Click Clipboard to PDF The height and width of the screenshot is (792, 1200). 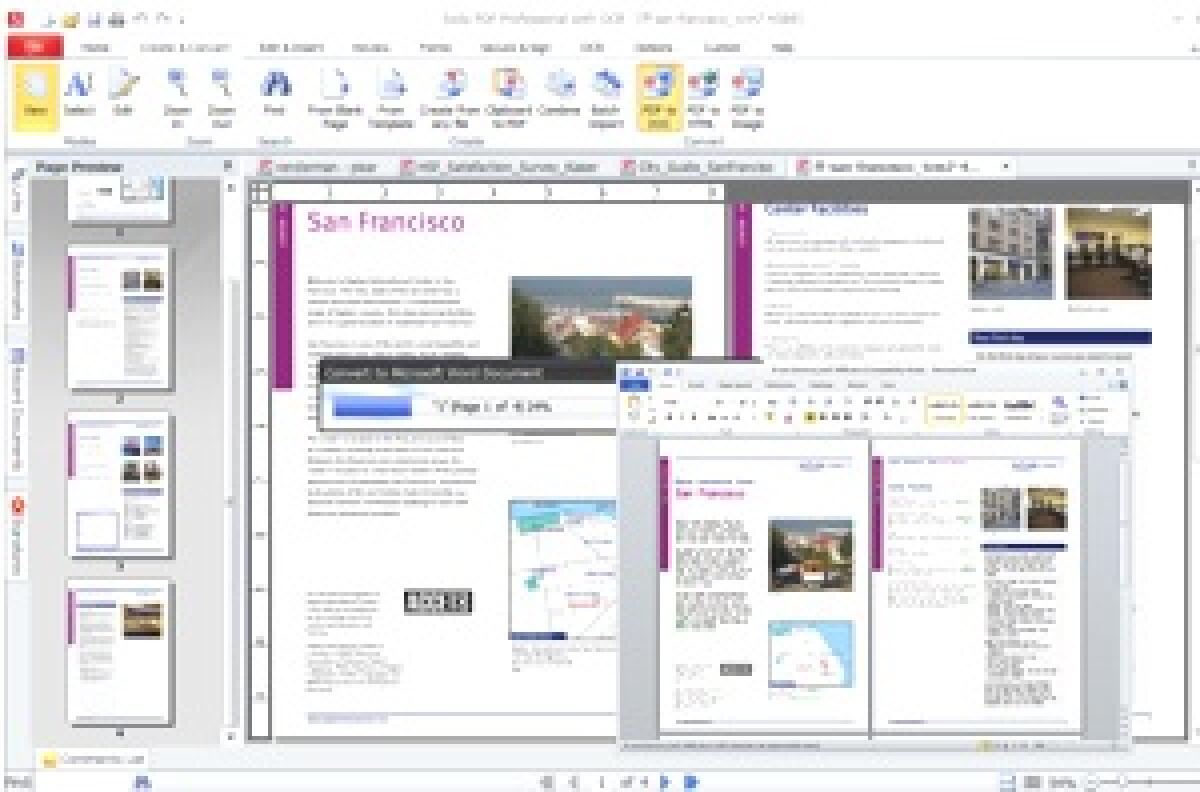(x=510, y=97)
